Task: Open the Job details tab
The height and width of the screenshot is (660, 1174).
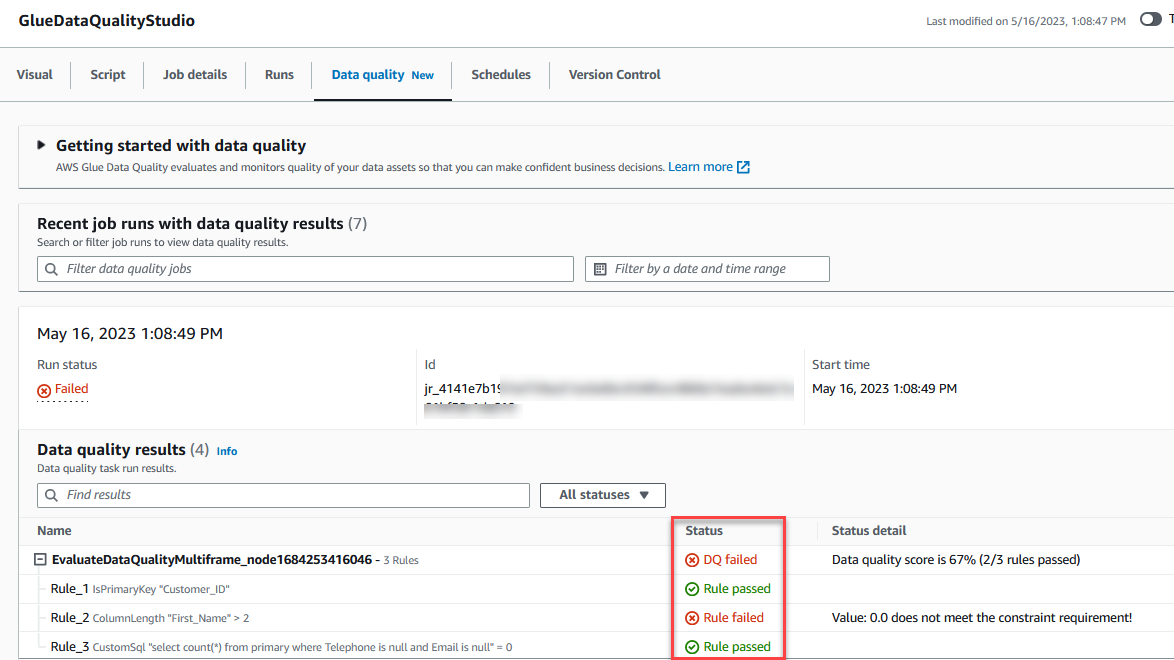Action: pos(195,75)
